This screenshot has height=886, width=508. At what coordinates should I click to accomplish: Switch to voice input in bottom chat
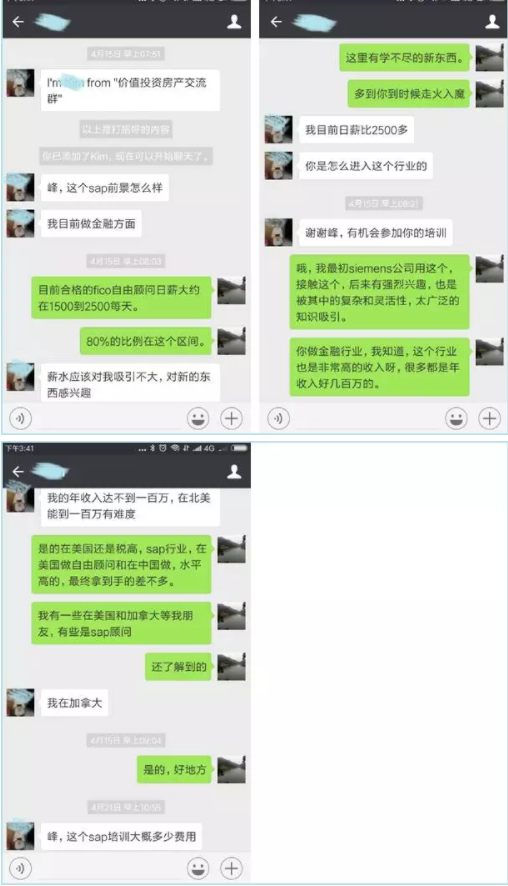[20, 868]
